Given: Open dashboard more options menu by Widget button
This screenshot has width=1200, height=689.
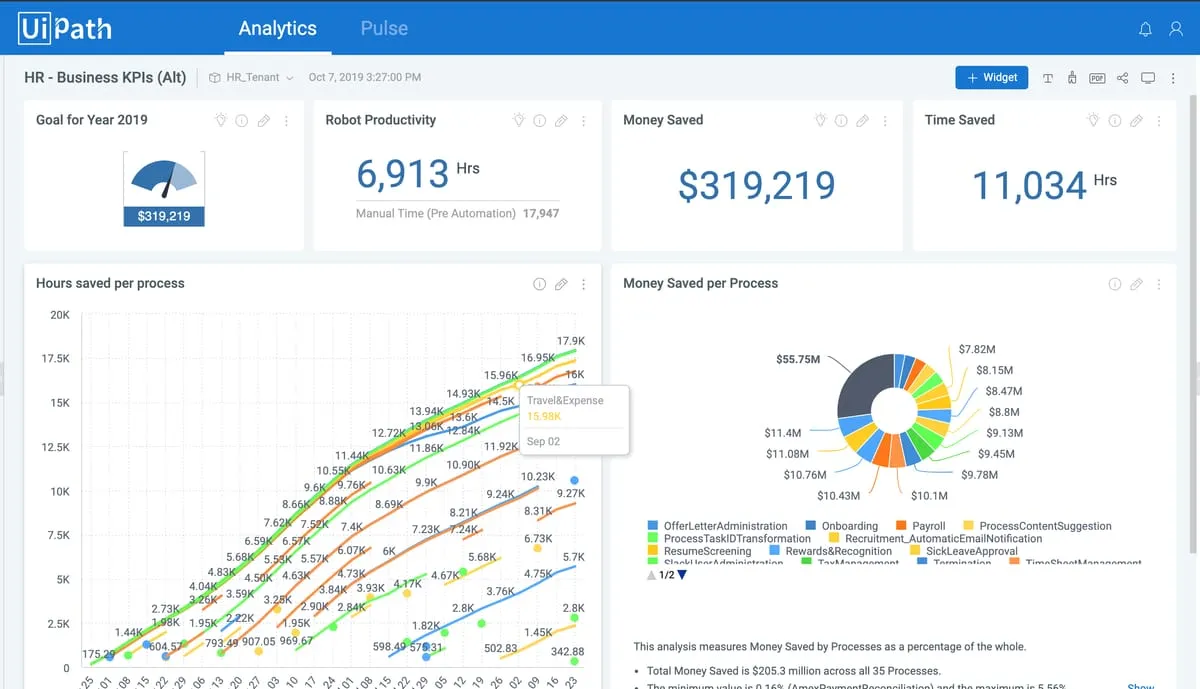Looking at the screenshot, I should [x=1173, y=78].
